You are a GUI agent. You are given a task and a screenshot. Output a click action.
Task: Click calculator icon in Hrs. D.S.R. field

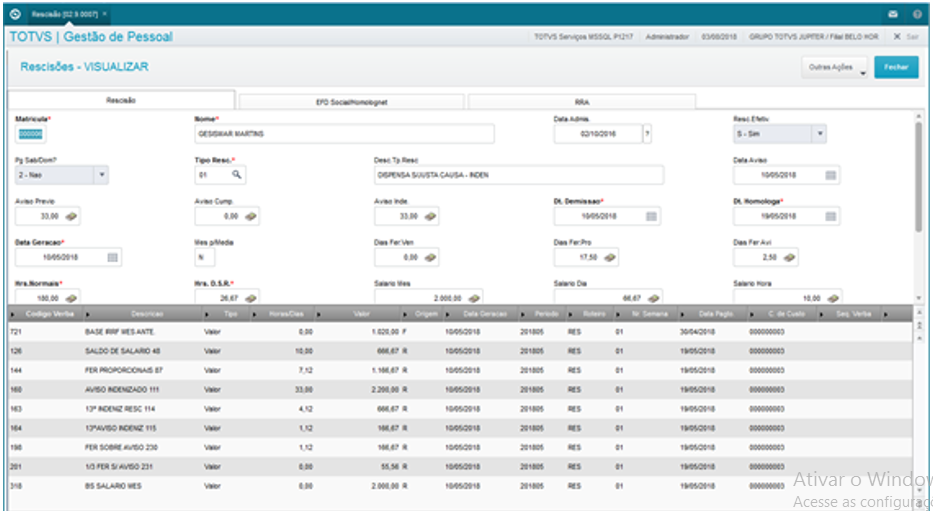(x=251, y=298)
